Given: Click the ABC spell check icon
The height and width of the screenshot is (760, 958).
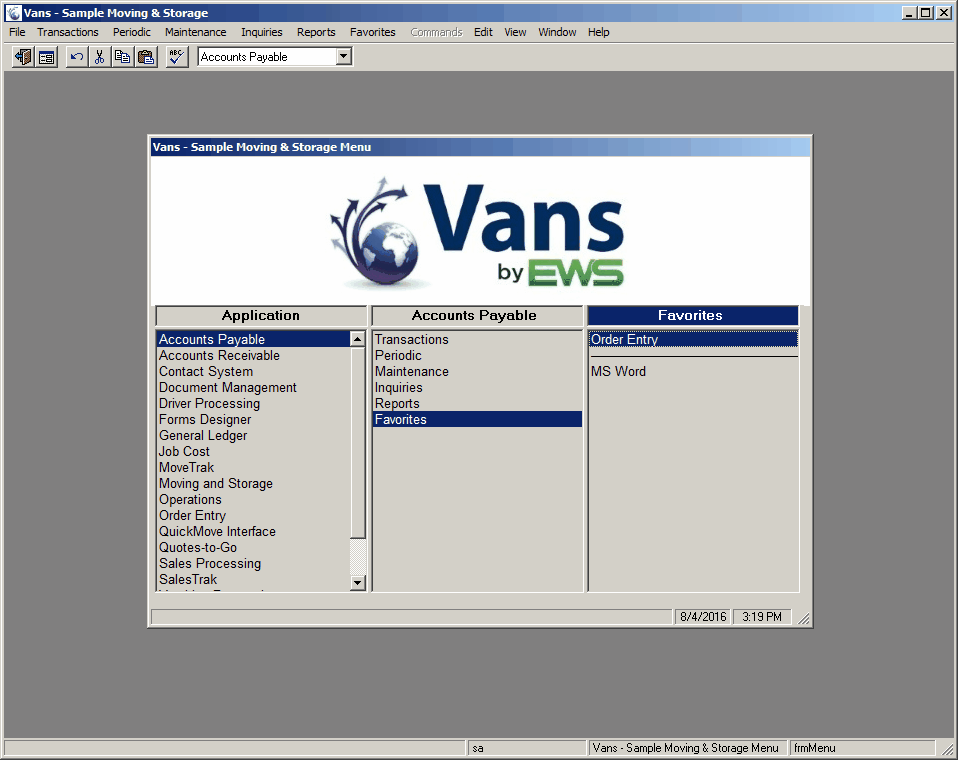Looking at the screenshot, I should click(177, 57).
